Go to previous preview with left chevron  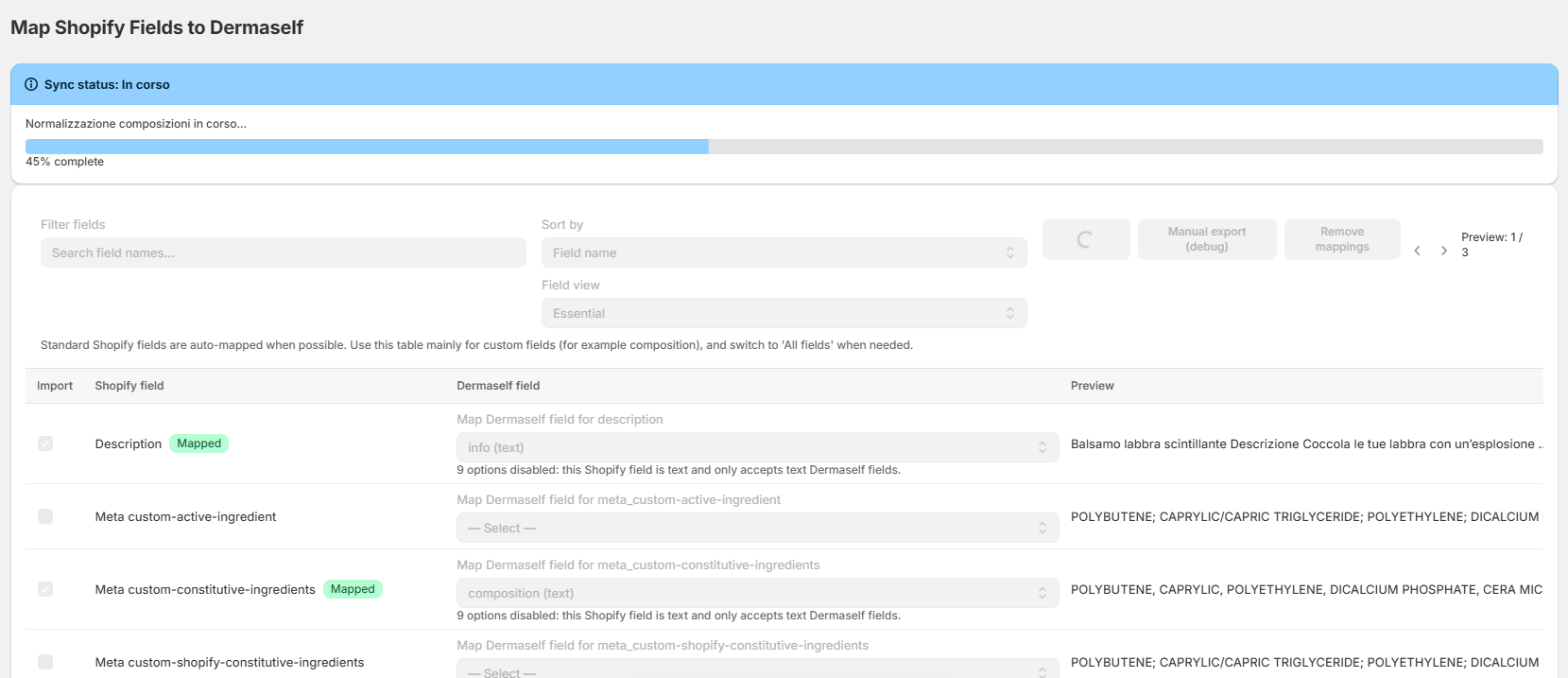click(1418, 251)
